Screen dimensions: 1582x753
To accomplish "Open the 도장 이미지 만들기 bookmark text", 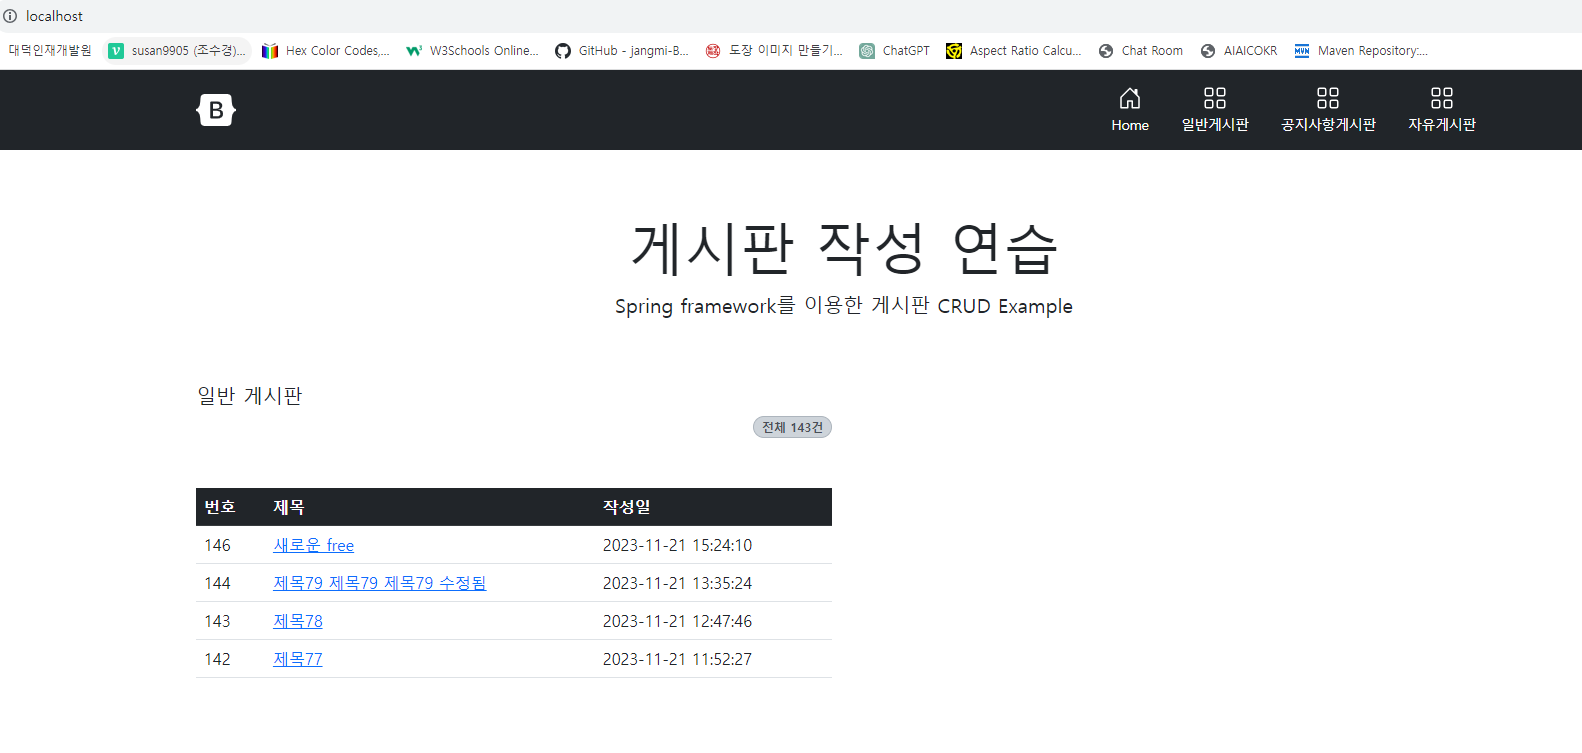I will [x=786, y=51].
